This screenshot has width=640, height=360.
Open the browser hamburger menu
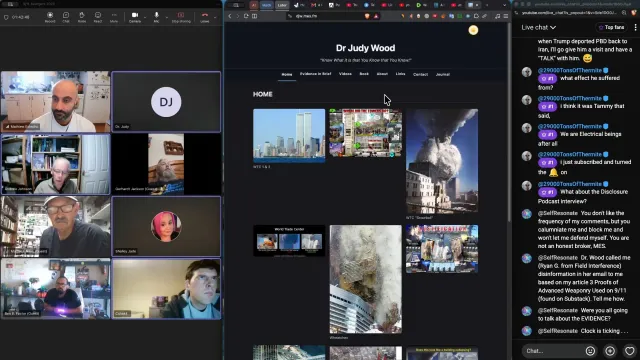(x=505, y=16)
